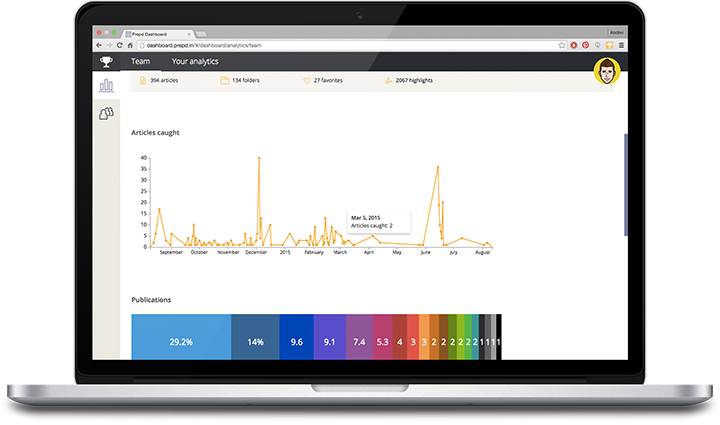This screenshot has height=425, width=720.
Task: Switch to the Team tab
Action: [141, 62]
